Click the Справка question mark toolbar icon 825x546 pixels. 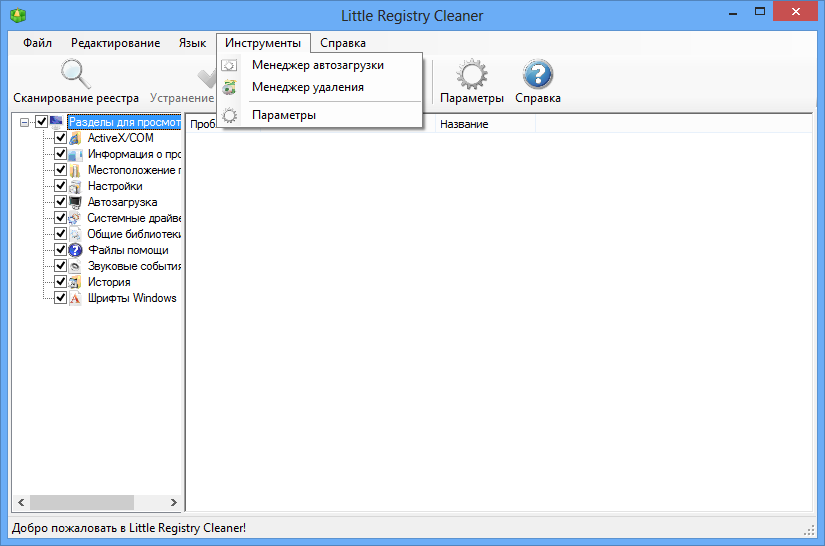point(538,74)
